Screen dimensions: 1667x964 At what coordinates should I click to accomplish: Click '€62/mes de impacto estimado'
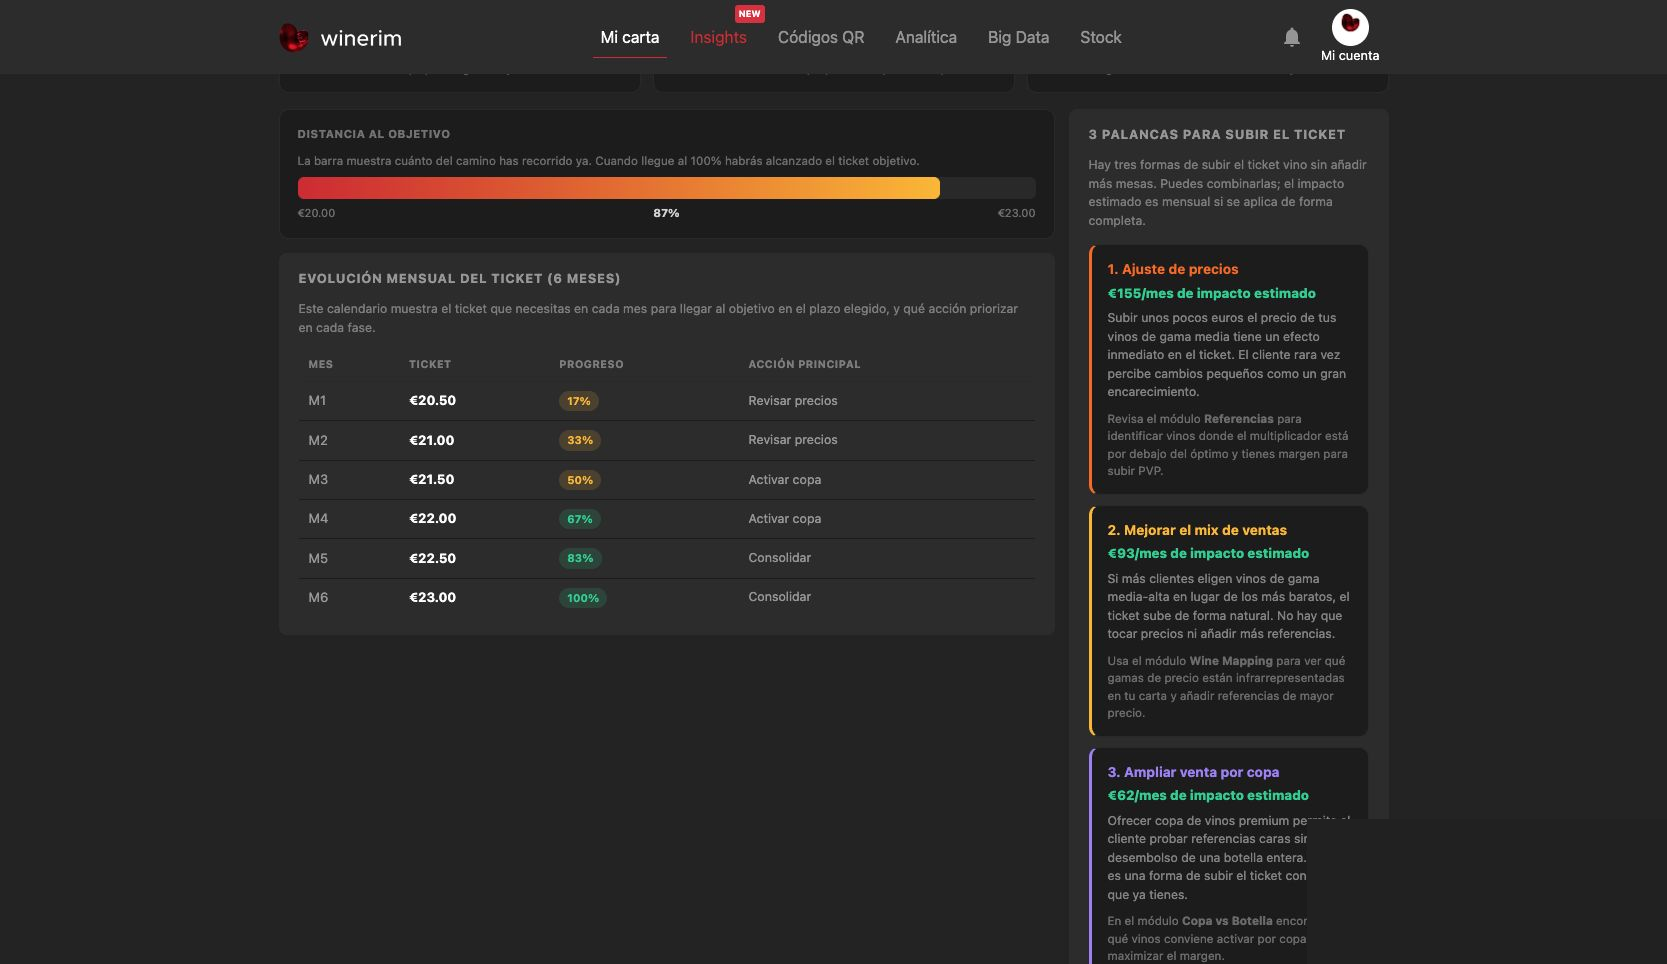pos(1208,795)
